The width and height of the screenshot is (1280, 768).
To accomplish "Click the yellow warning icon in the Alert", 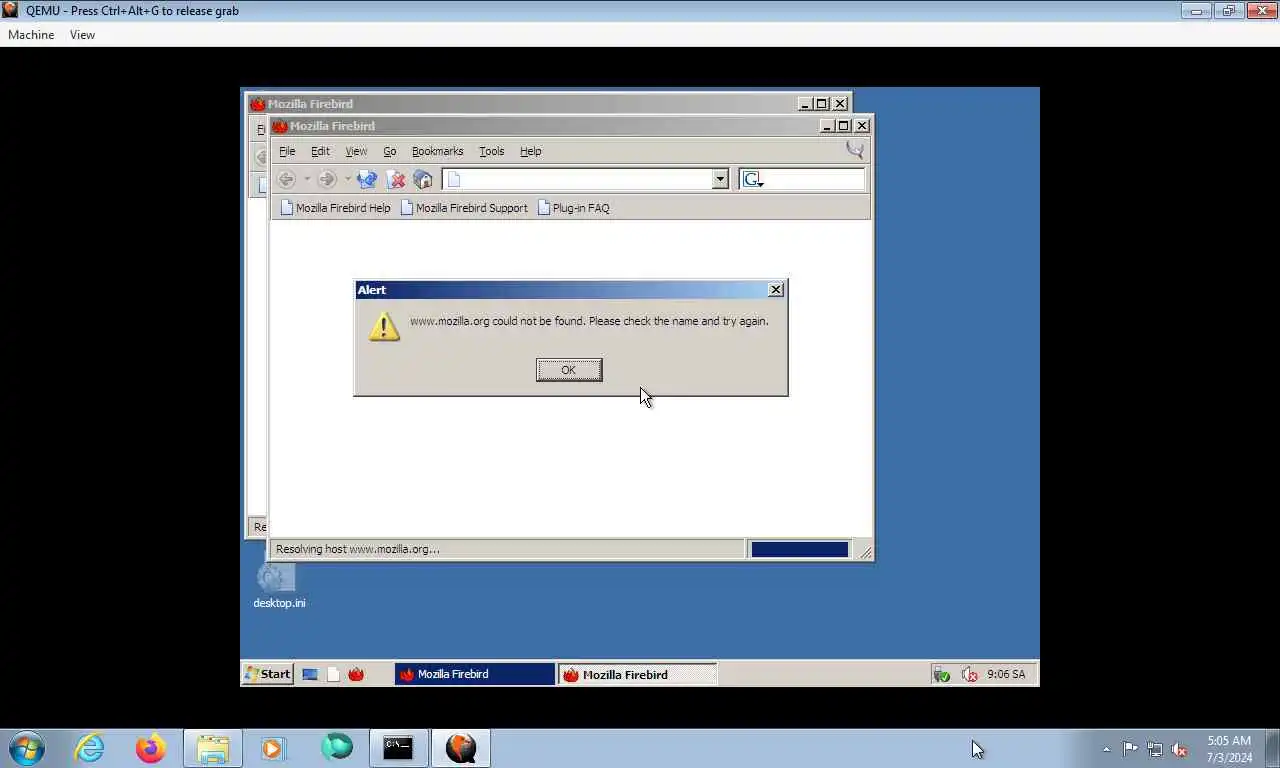I will click(x=385, y=326).
